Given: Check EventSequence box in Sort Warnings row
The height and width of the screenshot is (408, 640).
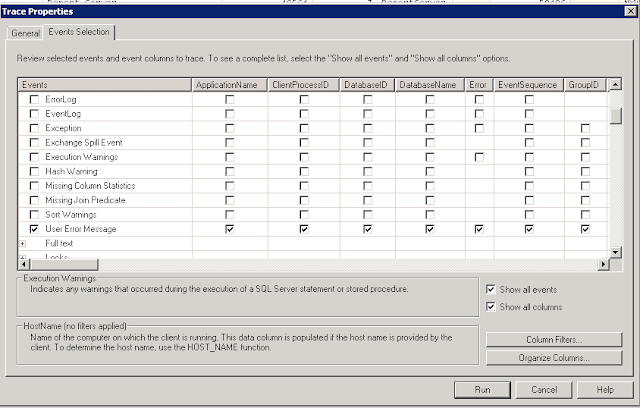Looking at the screenshot, I should [x=529, y=215].
